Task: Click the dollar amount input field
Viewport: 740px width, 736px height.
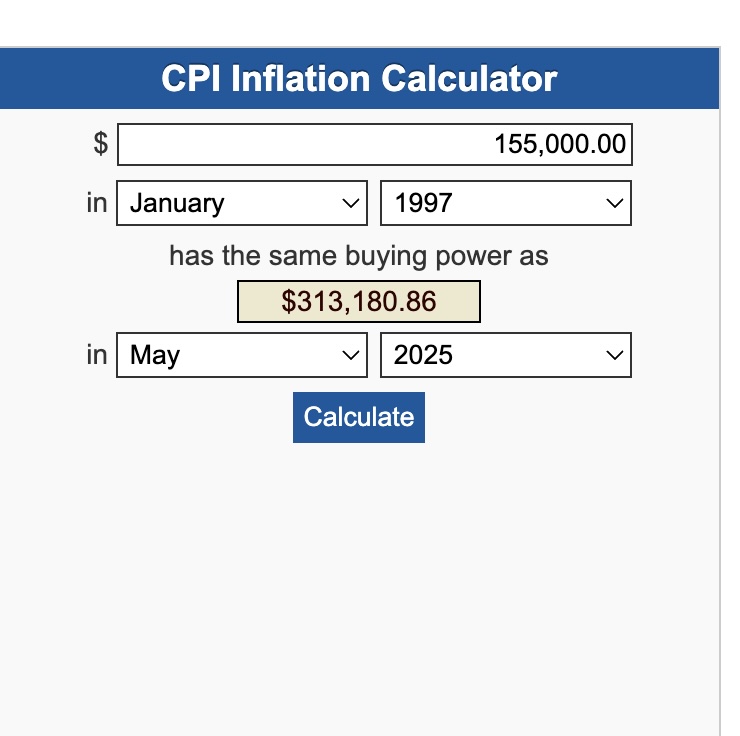Action: tap(374, 145)
